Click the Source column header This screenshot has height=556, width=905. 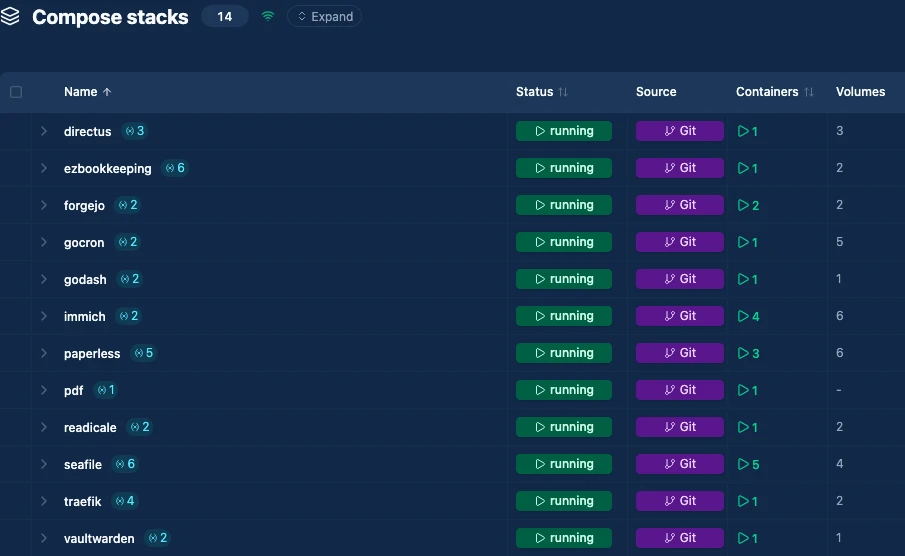point(656,92)
